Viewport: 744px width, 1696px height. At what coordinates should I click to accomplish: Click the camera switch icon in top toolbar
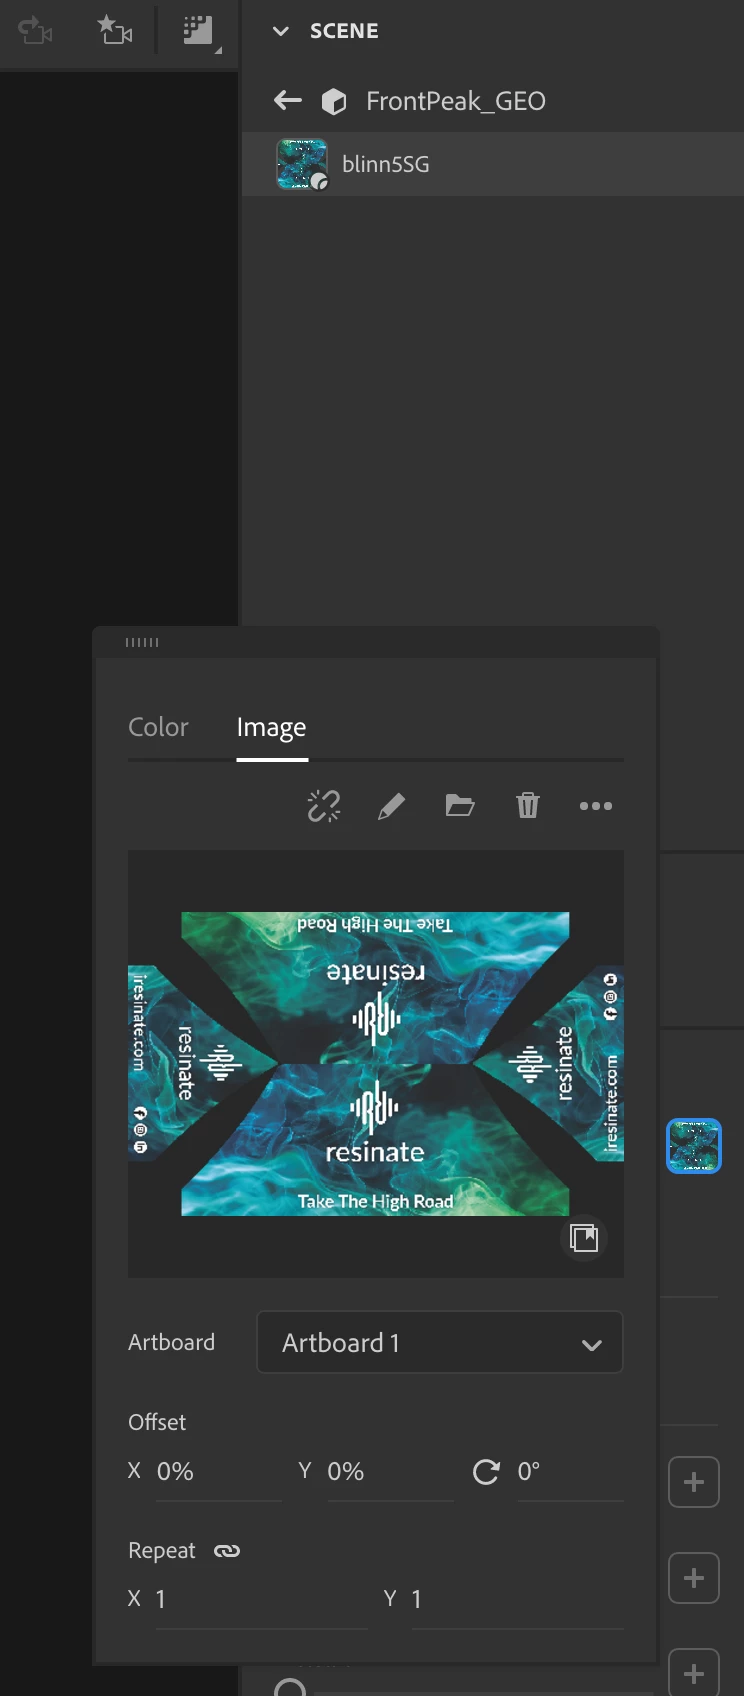tap(35, 31)
